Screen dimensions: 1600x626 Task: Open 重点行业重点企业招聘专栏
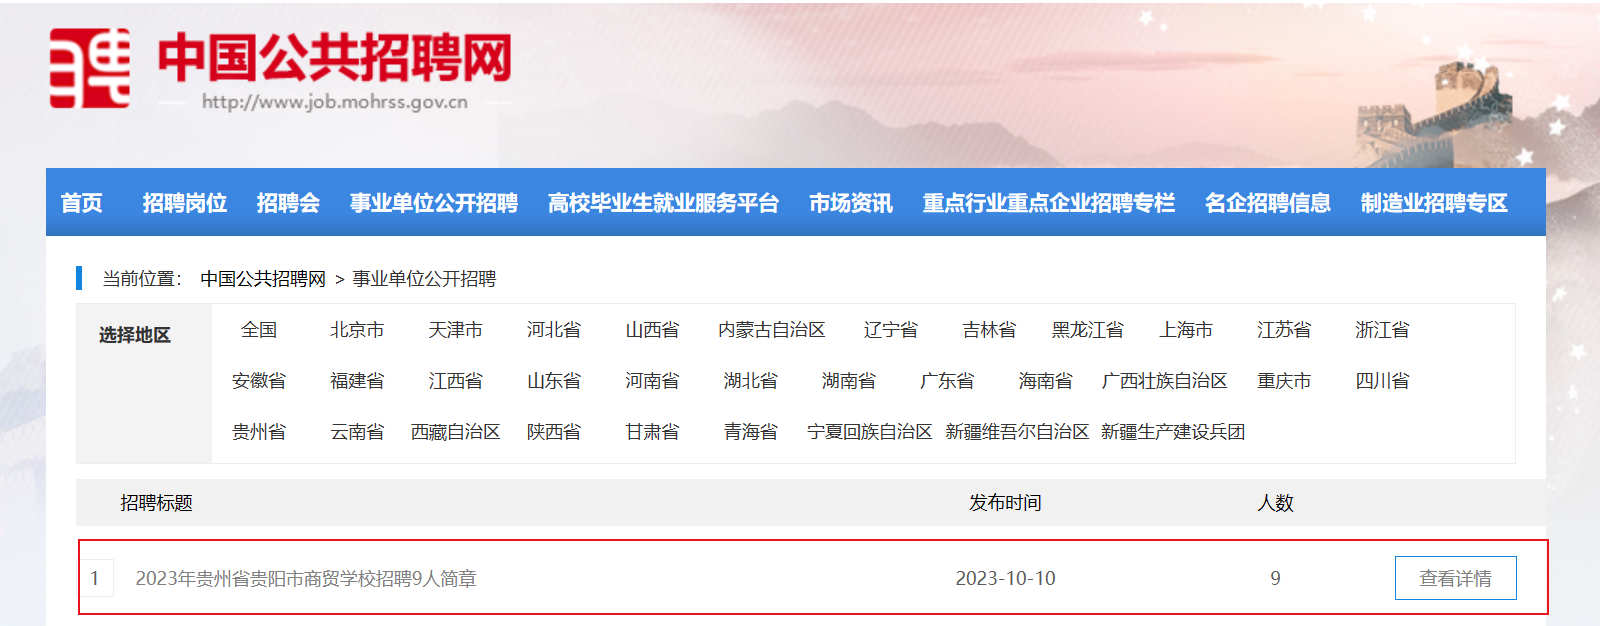(1048, 203)
